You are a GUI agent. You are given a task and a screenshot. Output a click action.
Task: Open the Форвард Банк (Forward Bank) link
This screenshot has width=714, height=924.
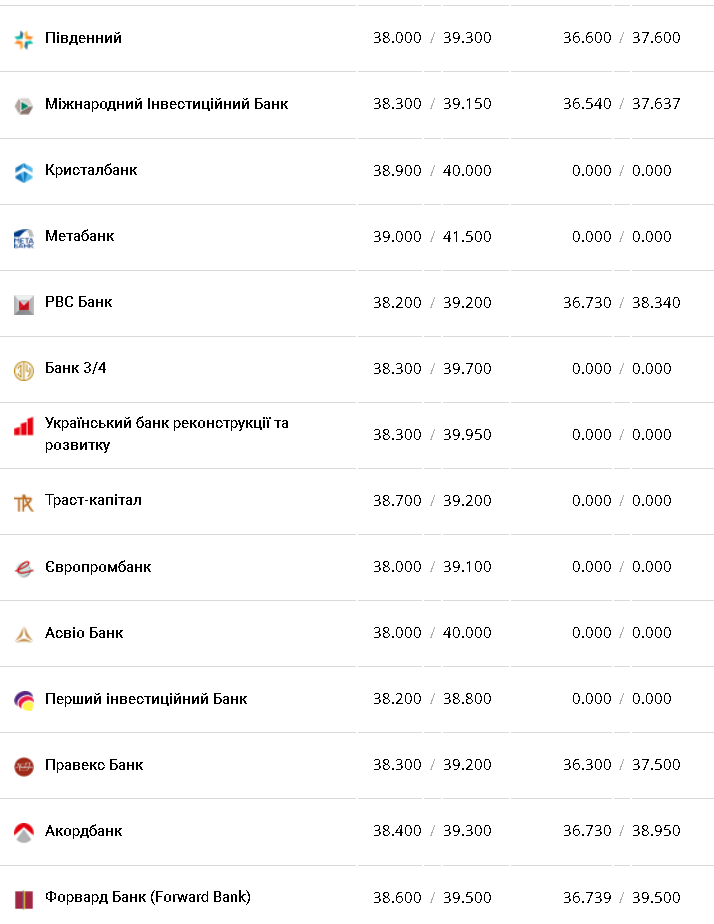[x=147, y=897]
